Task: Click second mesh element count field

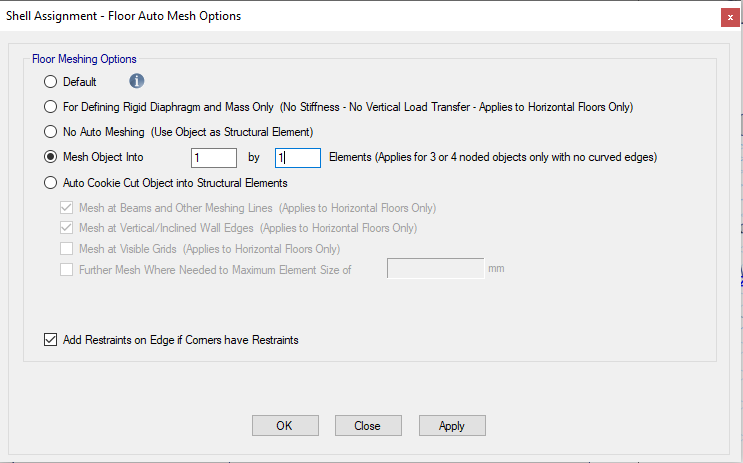Action: coord(297,157)
